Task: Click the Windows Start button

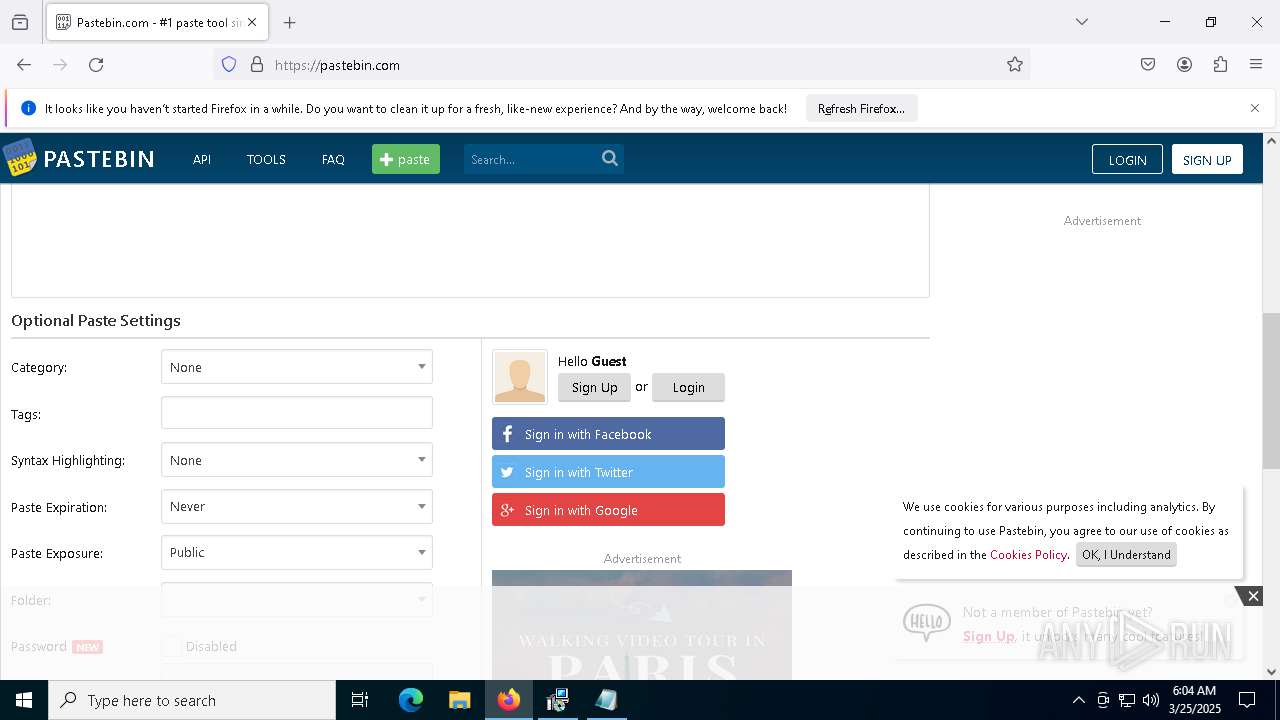Action: point(24,700)
